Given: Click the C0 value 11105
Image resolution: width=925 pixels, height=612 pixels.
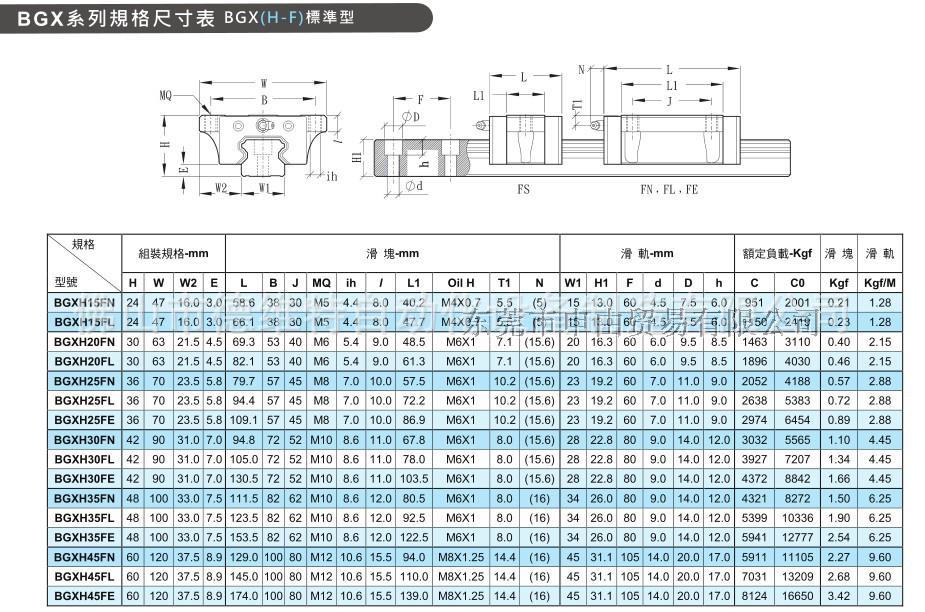Looking at the screenshot, I should 797,557.
